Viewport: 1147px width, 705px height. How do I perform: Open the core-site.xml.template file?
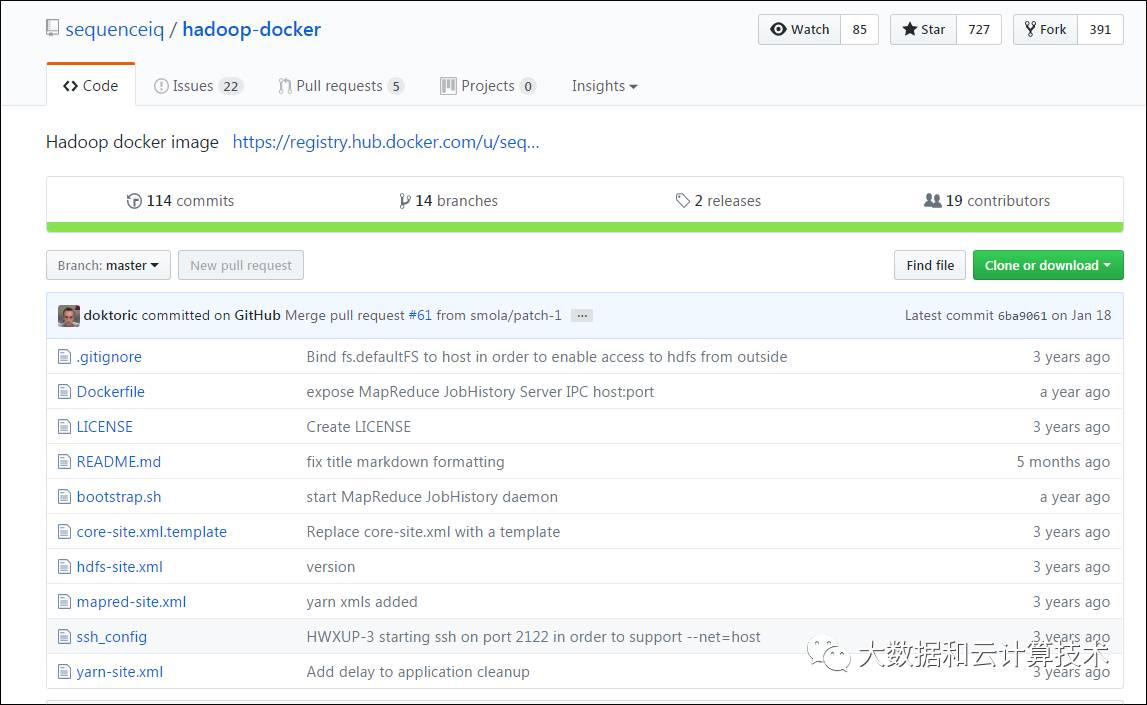[151, 532]
